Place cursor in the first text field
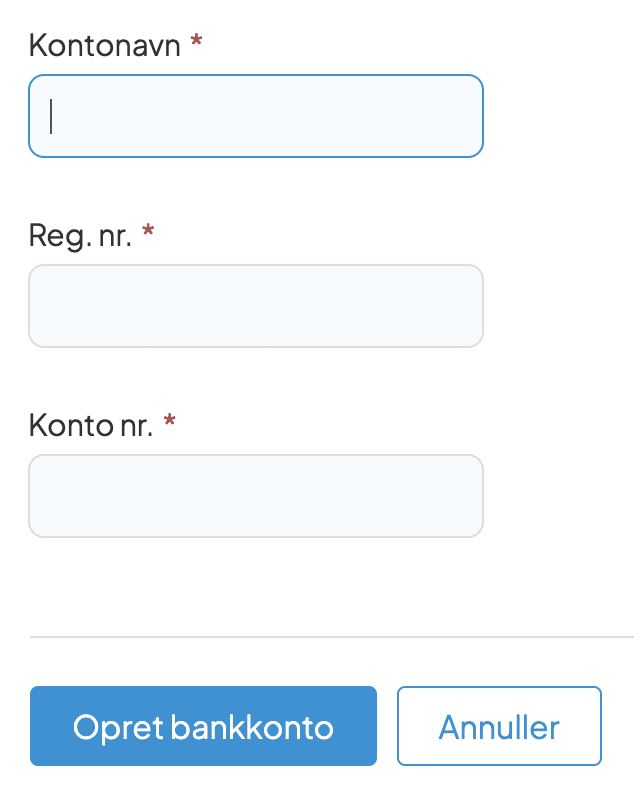This screenshot has height=788, width=634. point(256,116)
